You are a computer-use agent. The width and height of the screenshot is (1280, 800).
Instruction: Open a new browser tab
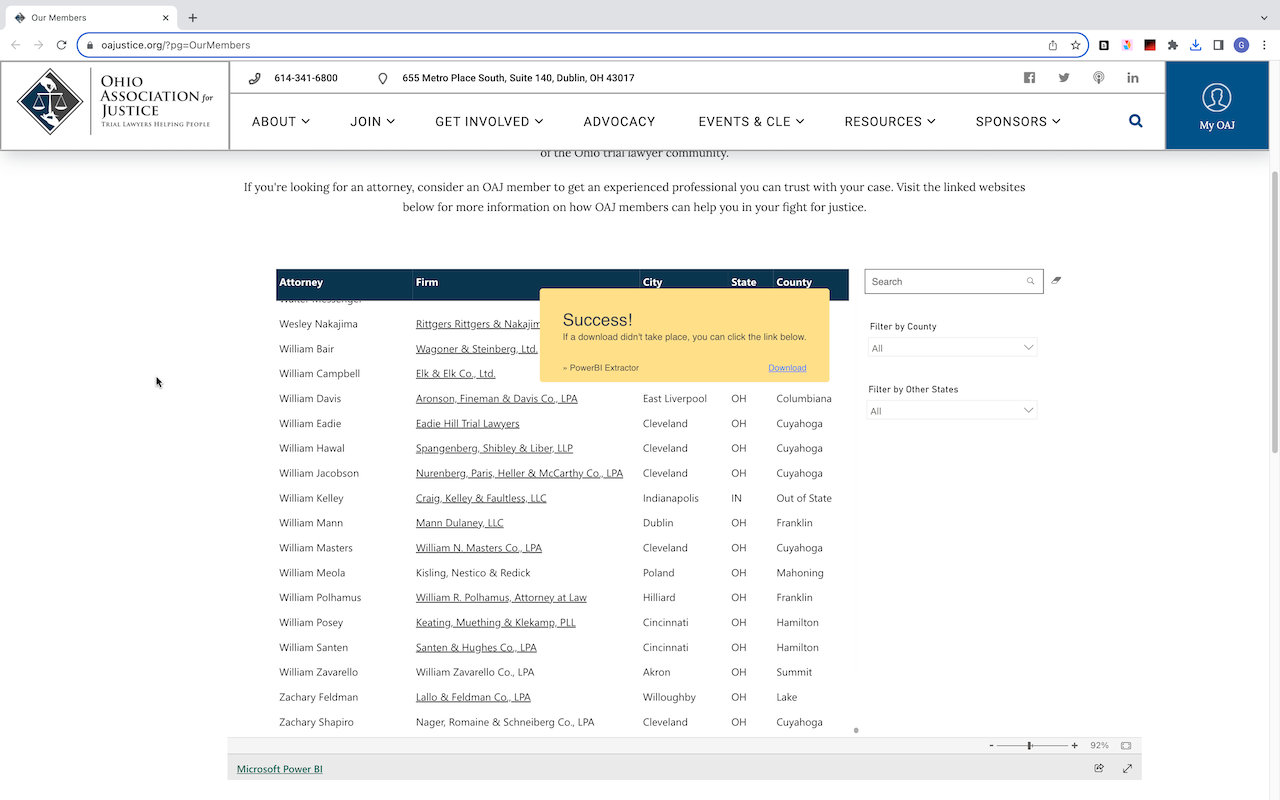[x=193, y=17]
